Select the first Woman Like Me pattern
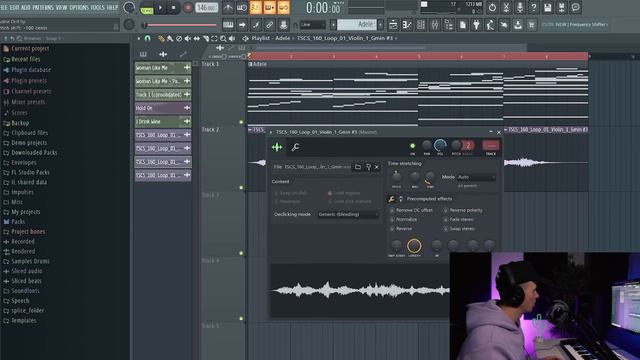This screenshot has width=640, height=360. pos(163,67)
